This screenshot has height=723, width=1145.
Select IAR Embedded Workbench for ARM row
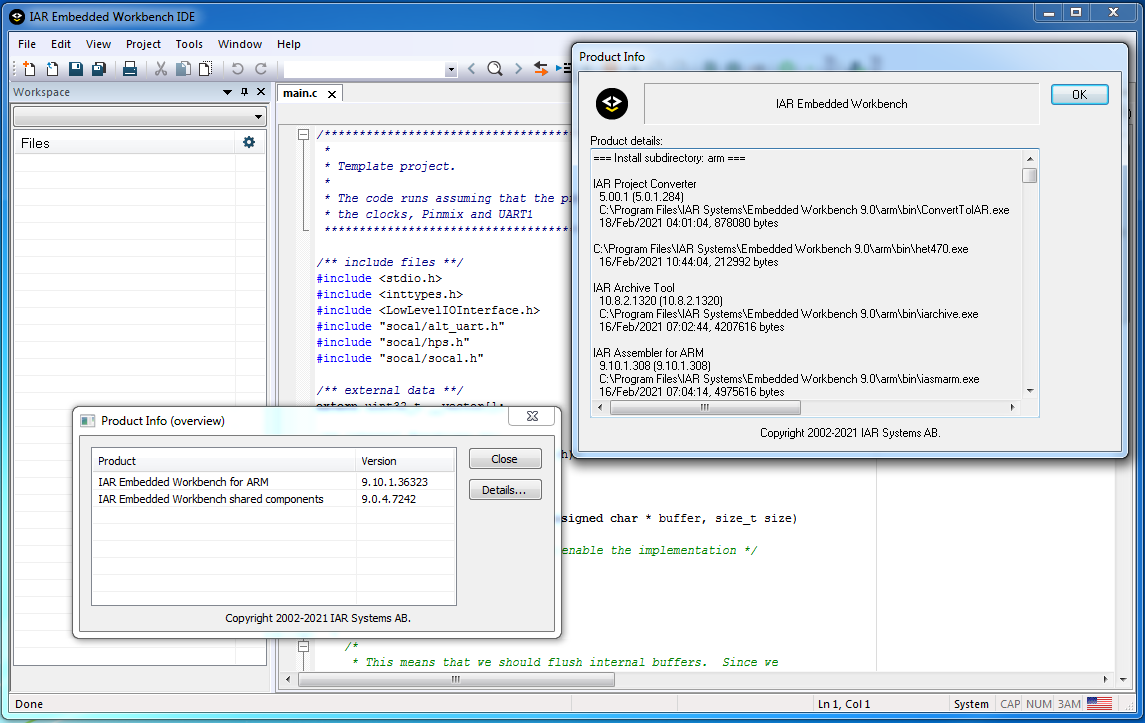pyautogui.click(x=273, y=482)
